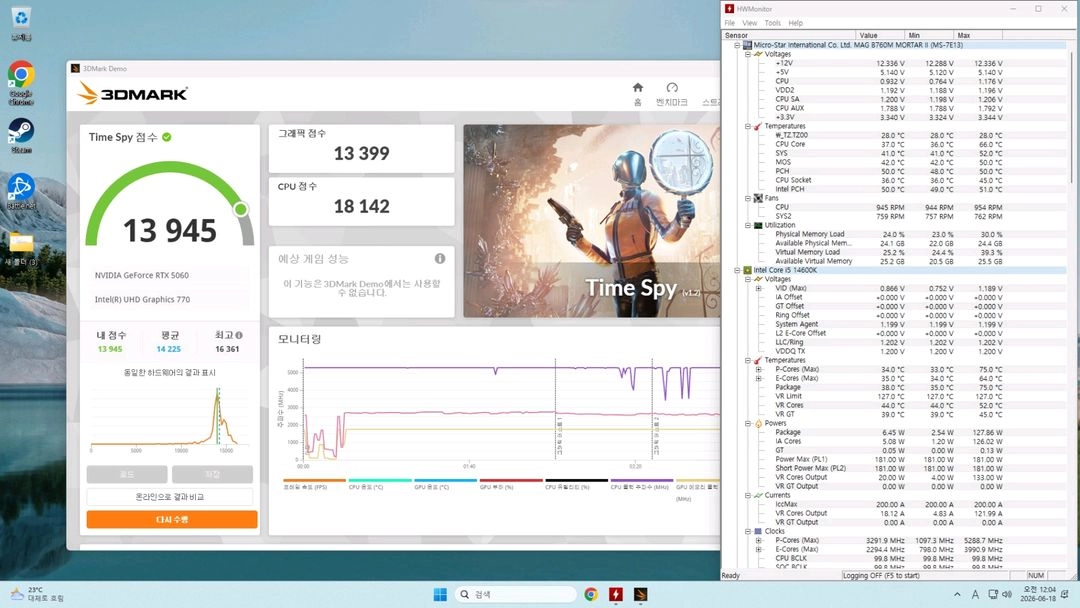
Task: Open the View menu in HWMonitor
Action: click(749, 23)
